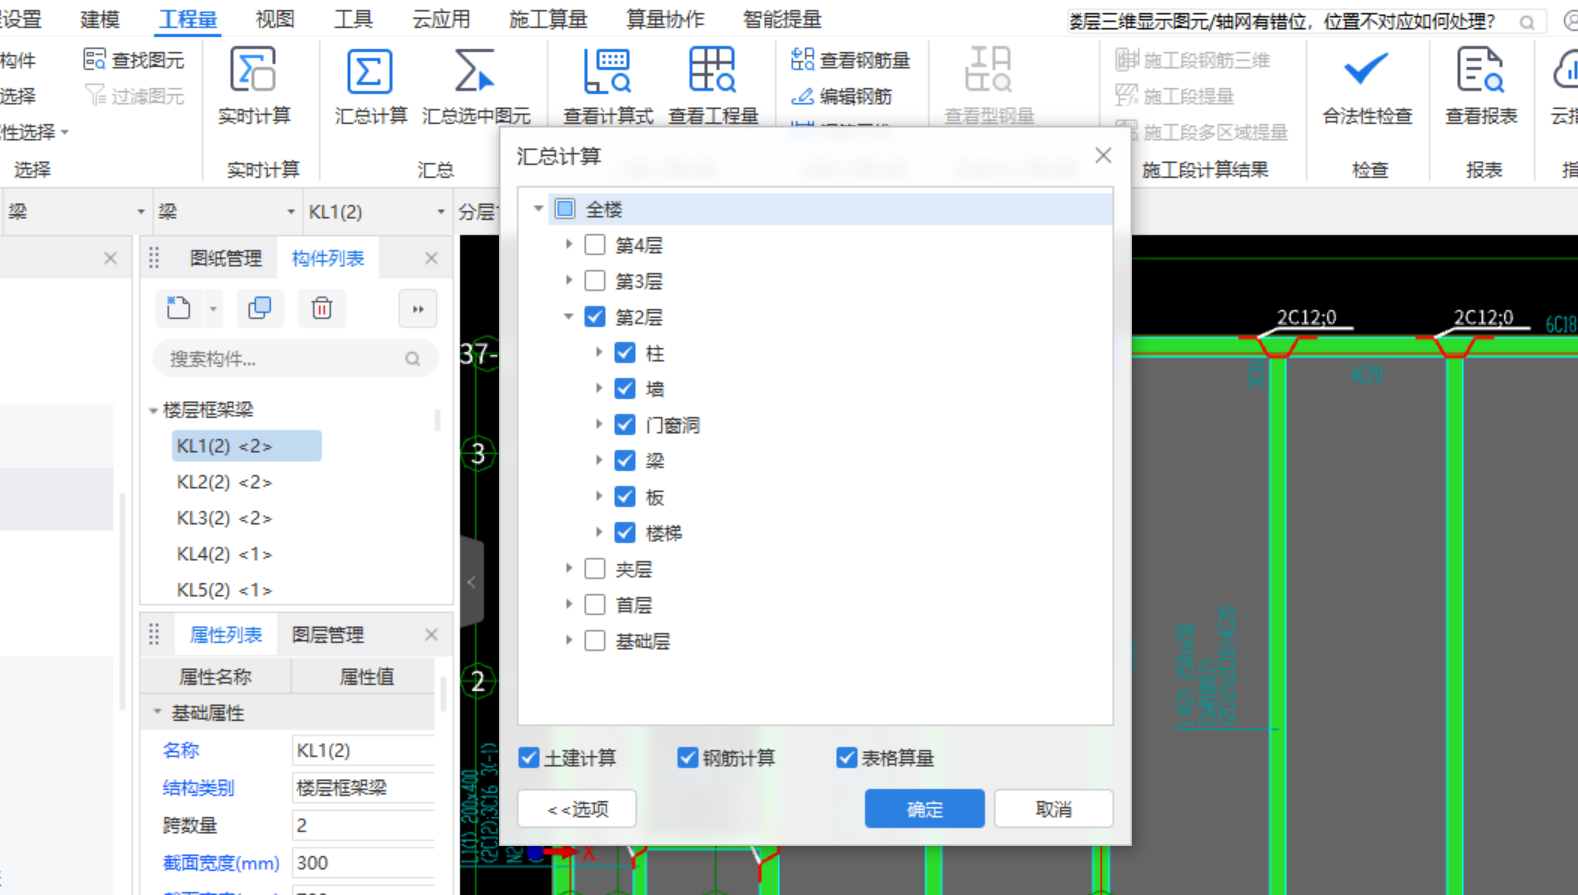The width and height of the screenshot is (1578, 895).
Task: Click the <<选项 button
Action: [x=577, y=809]
